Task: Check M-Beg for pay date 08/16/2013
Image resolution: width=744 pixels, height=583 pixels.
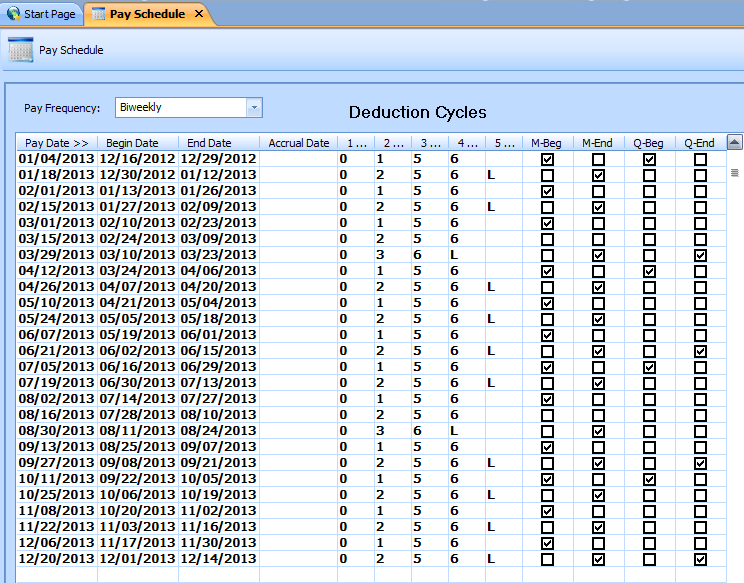Action: click(548, 415)
